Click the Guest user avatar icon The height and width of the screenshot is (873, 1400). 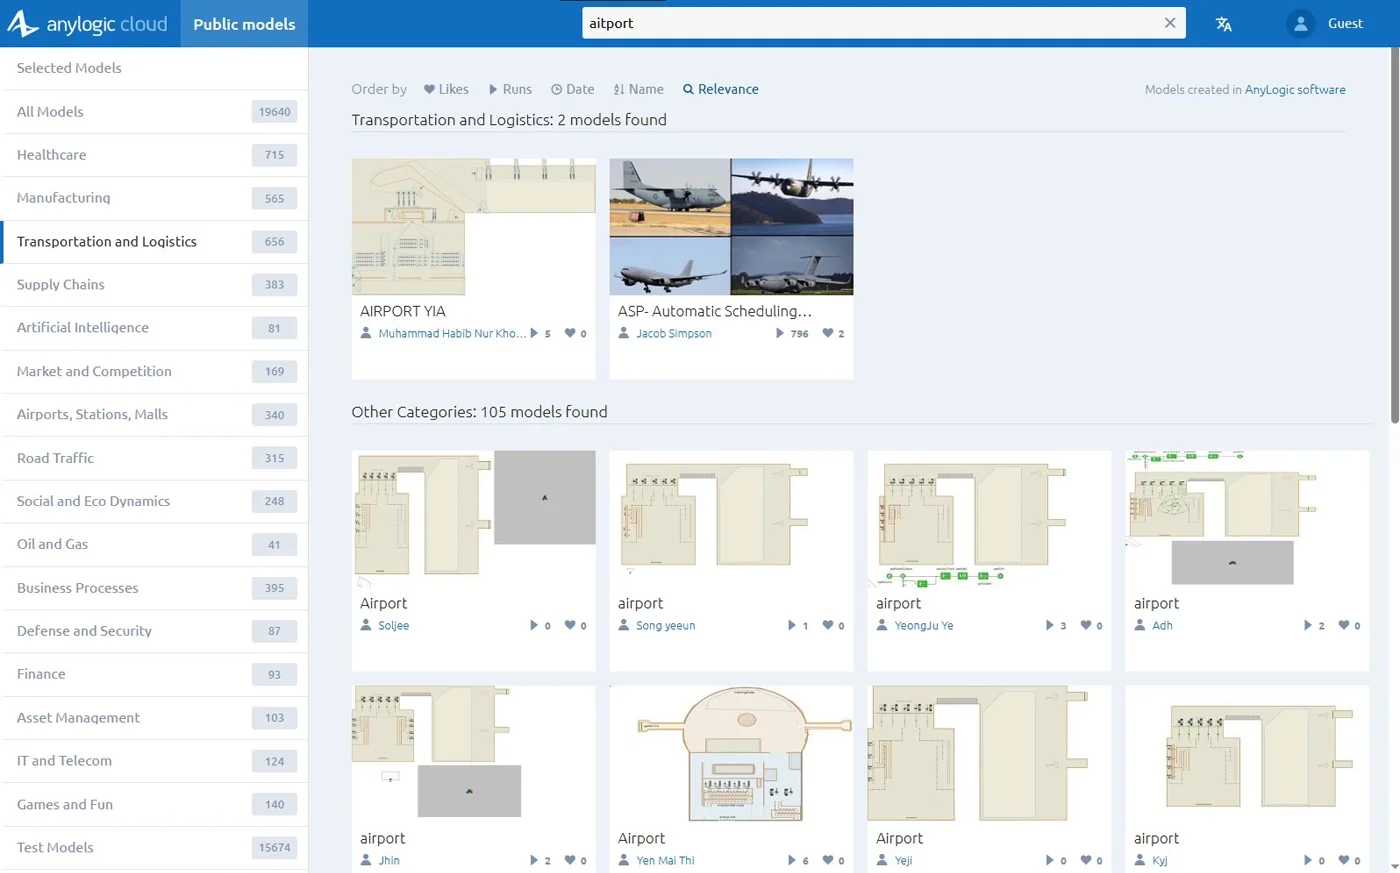pyautogui.click(x=1299, y=24)
